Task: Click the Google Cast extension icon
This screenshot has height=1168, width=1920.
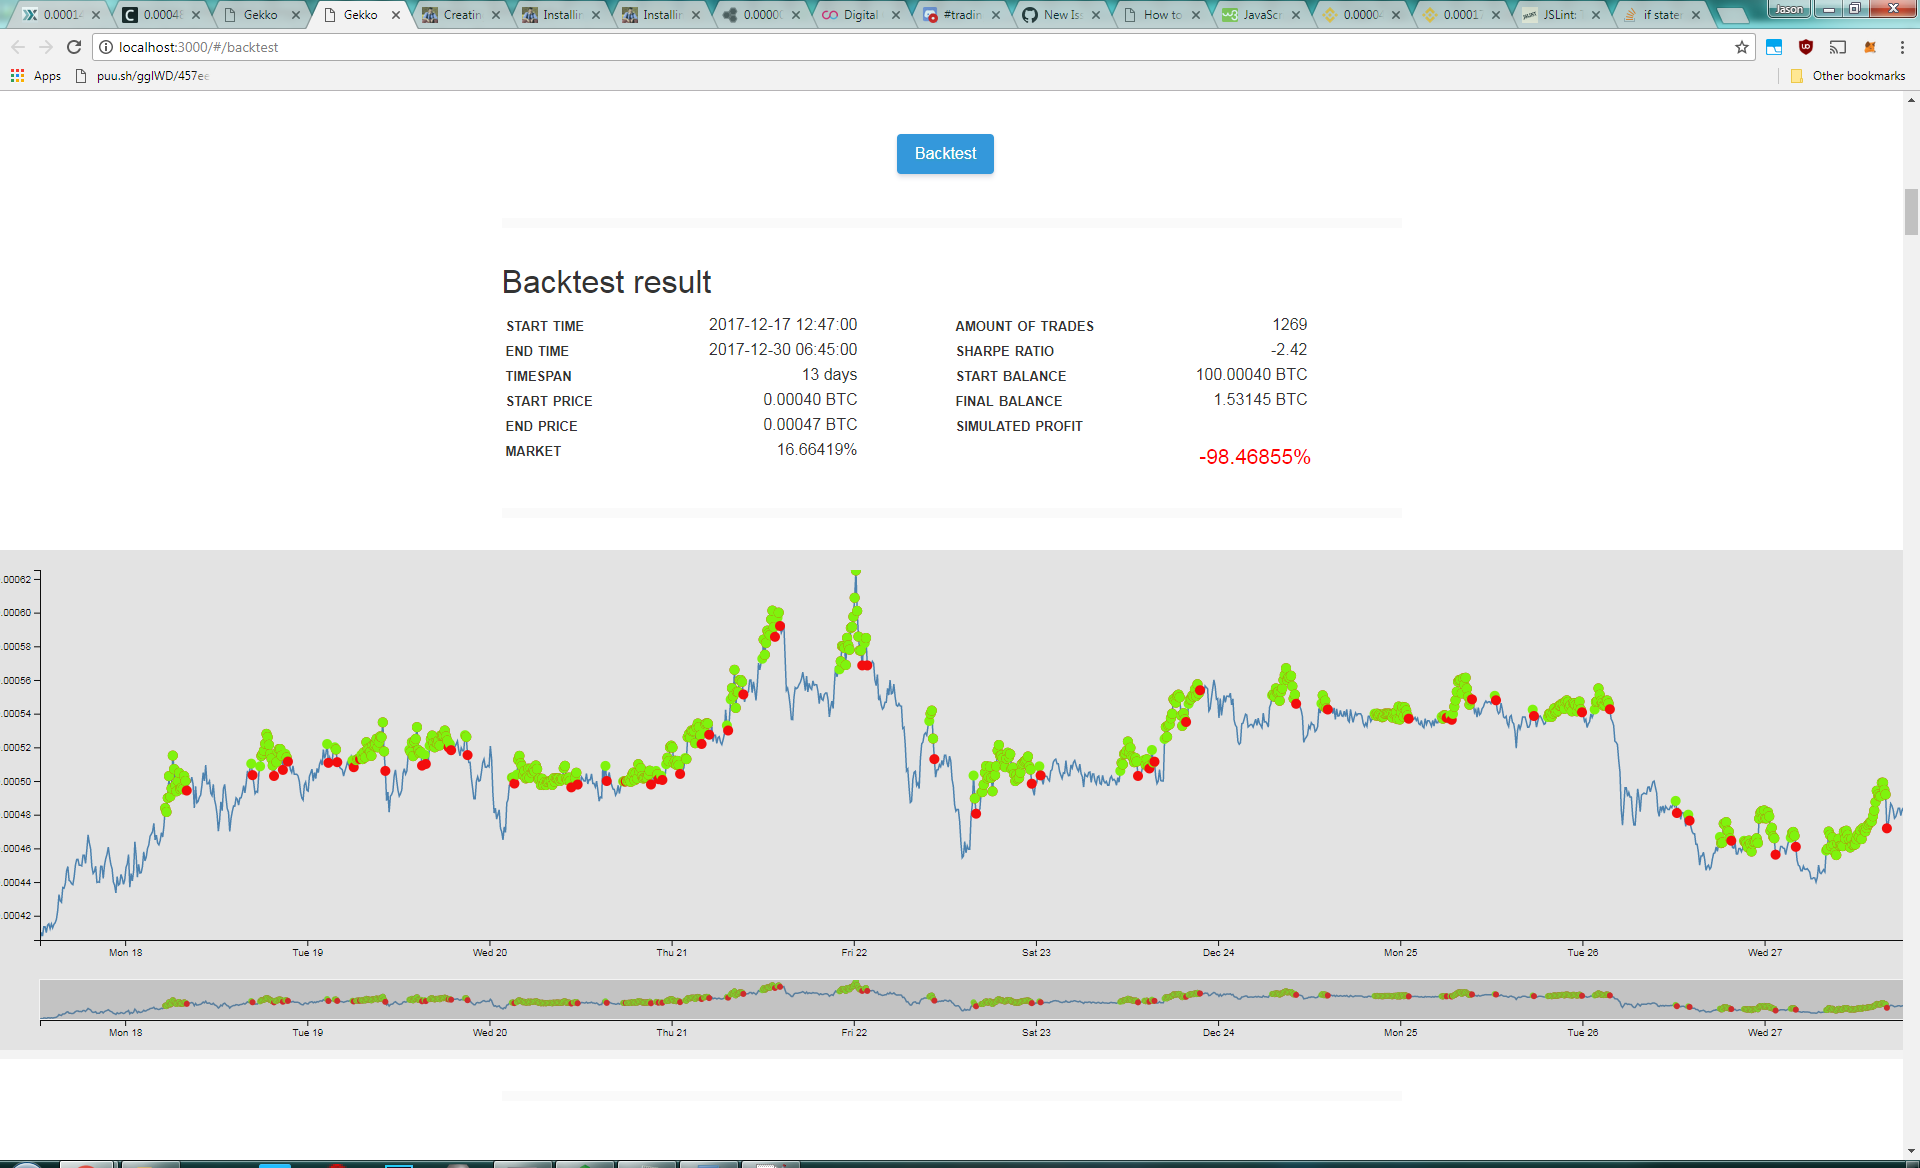Action: (1838, 47)
